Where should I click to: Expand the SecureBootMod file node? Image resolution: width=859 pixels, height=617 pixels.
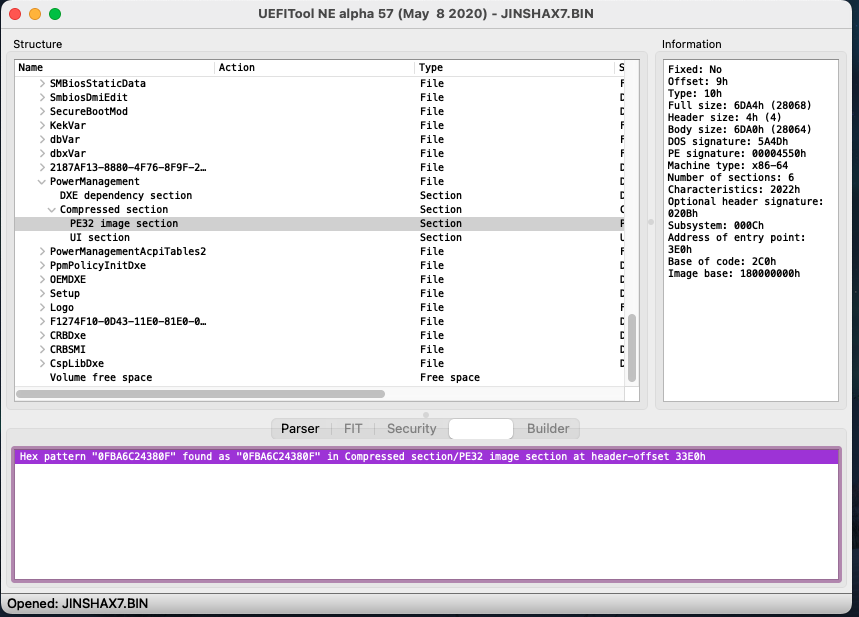pos(42,111)
